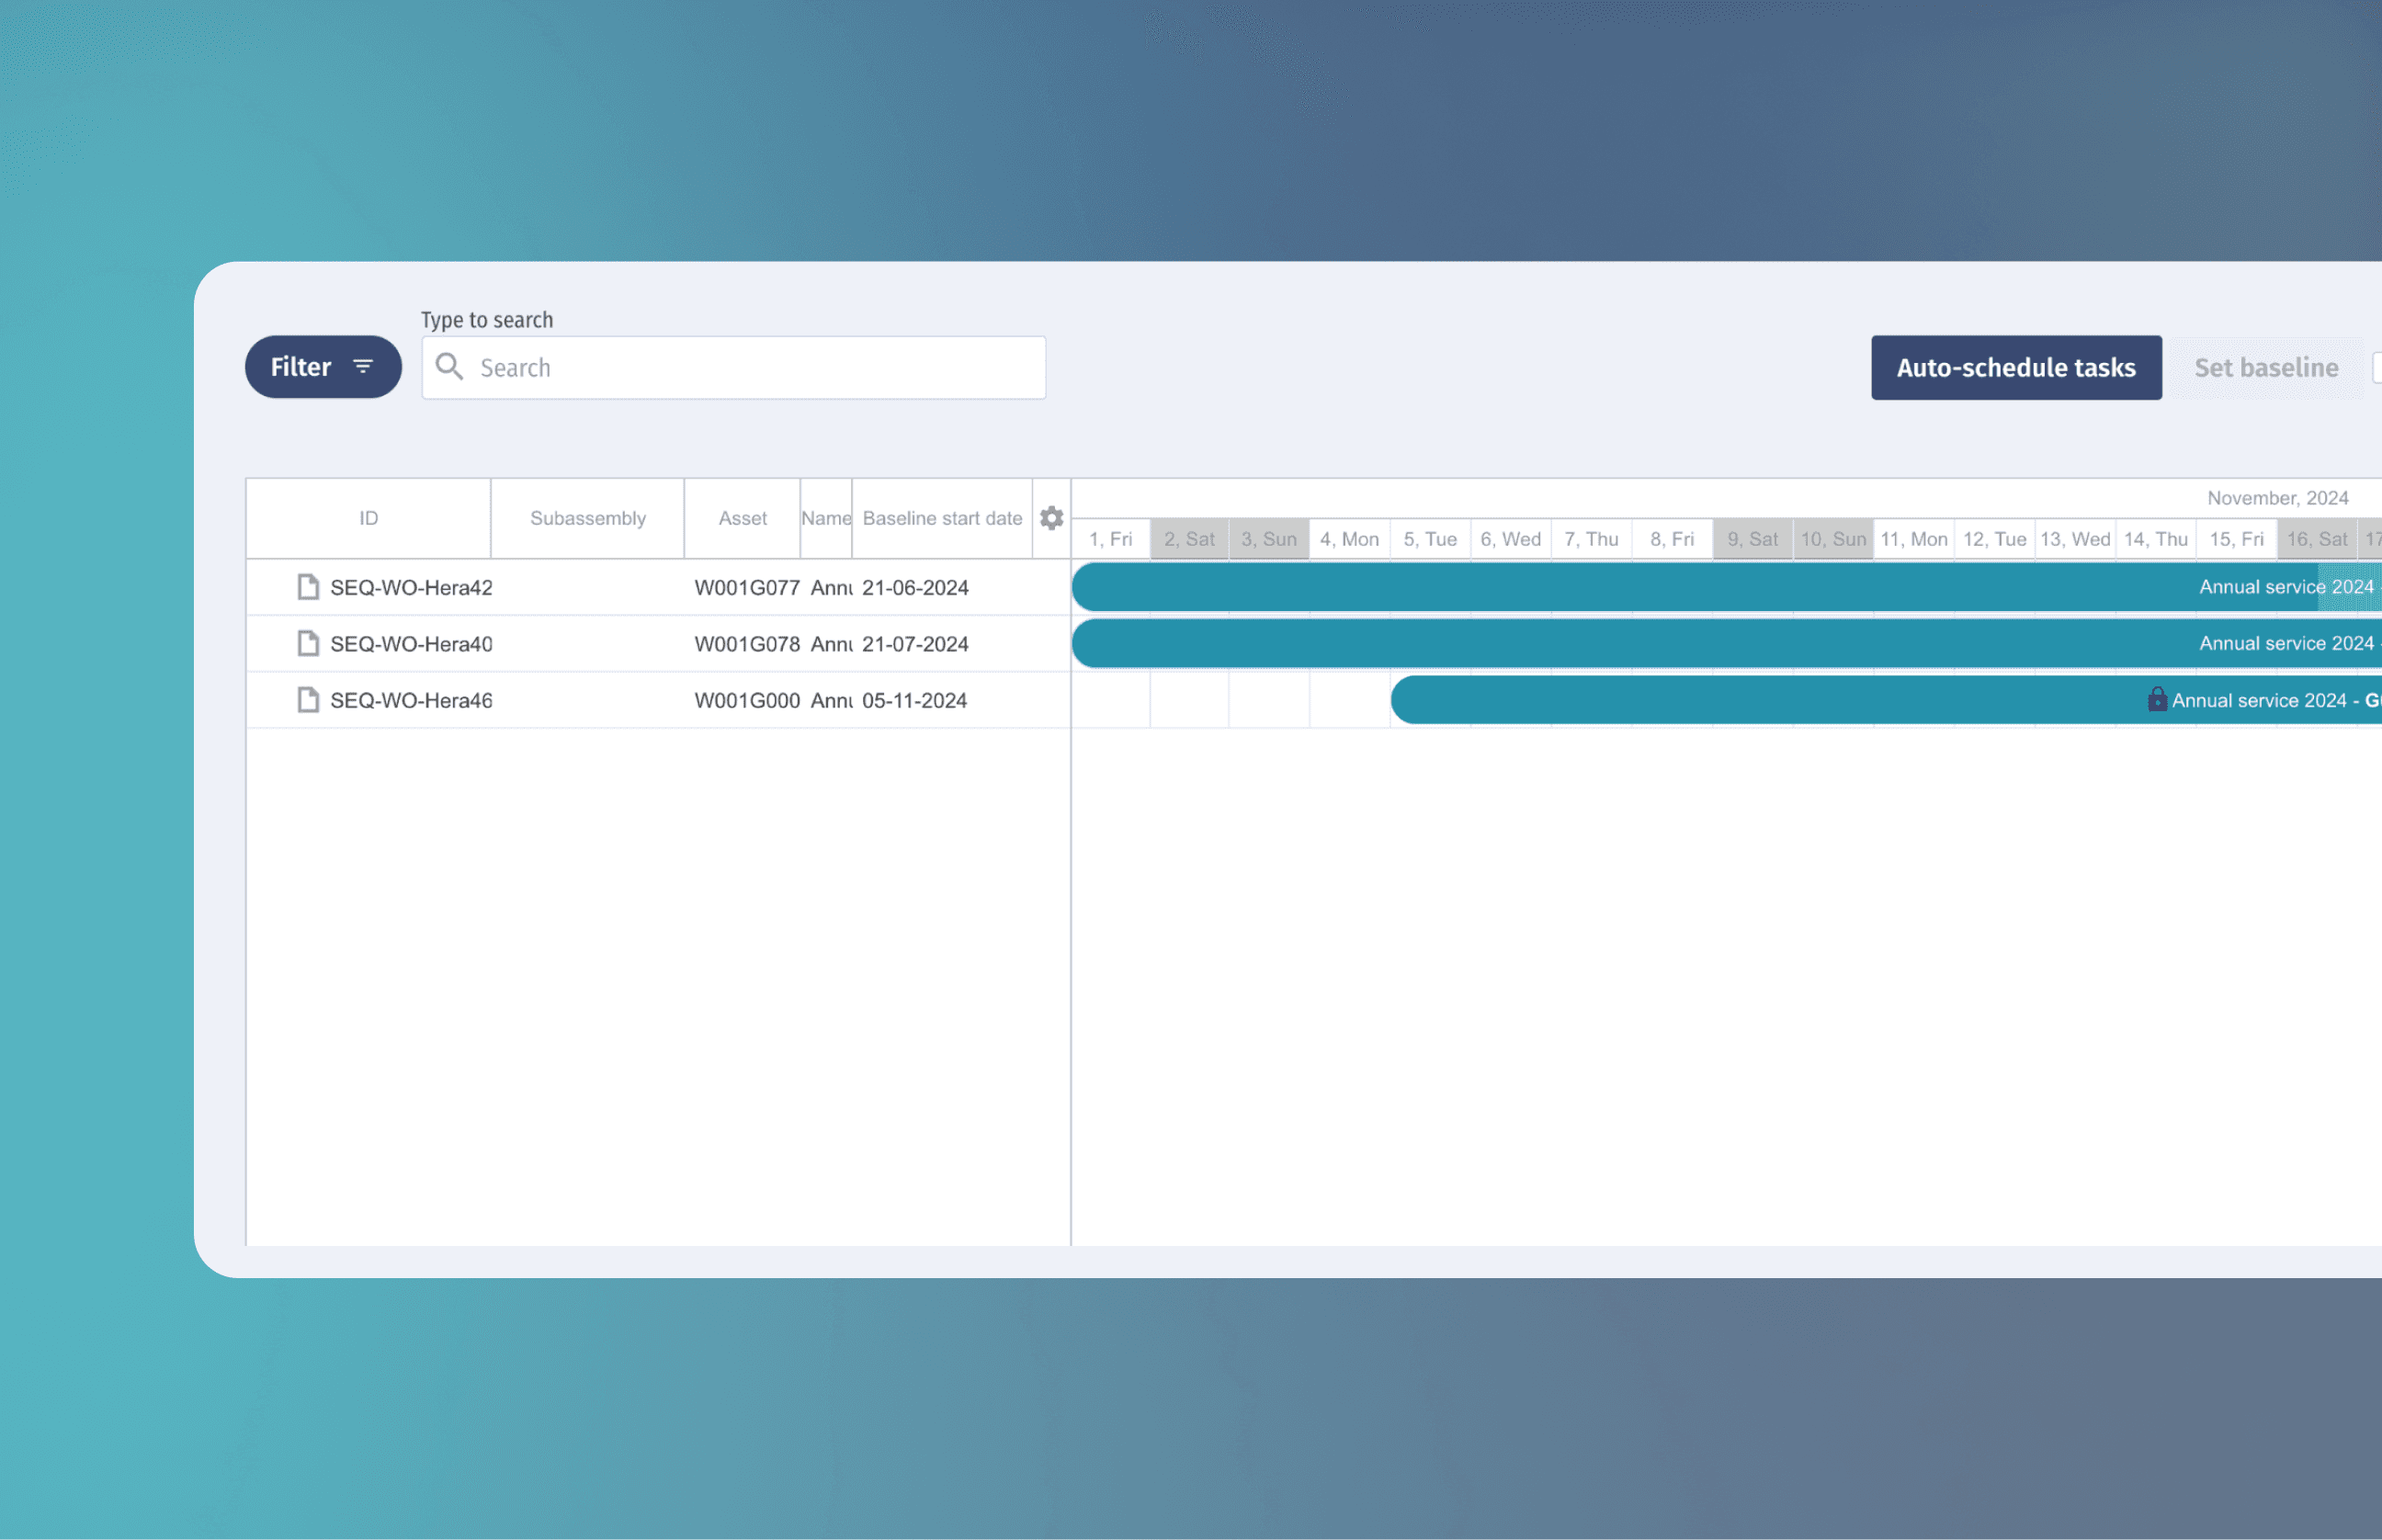
Task: Click the Set baseline button
Action: coord(2265,368)
